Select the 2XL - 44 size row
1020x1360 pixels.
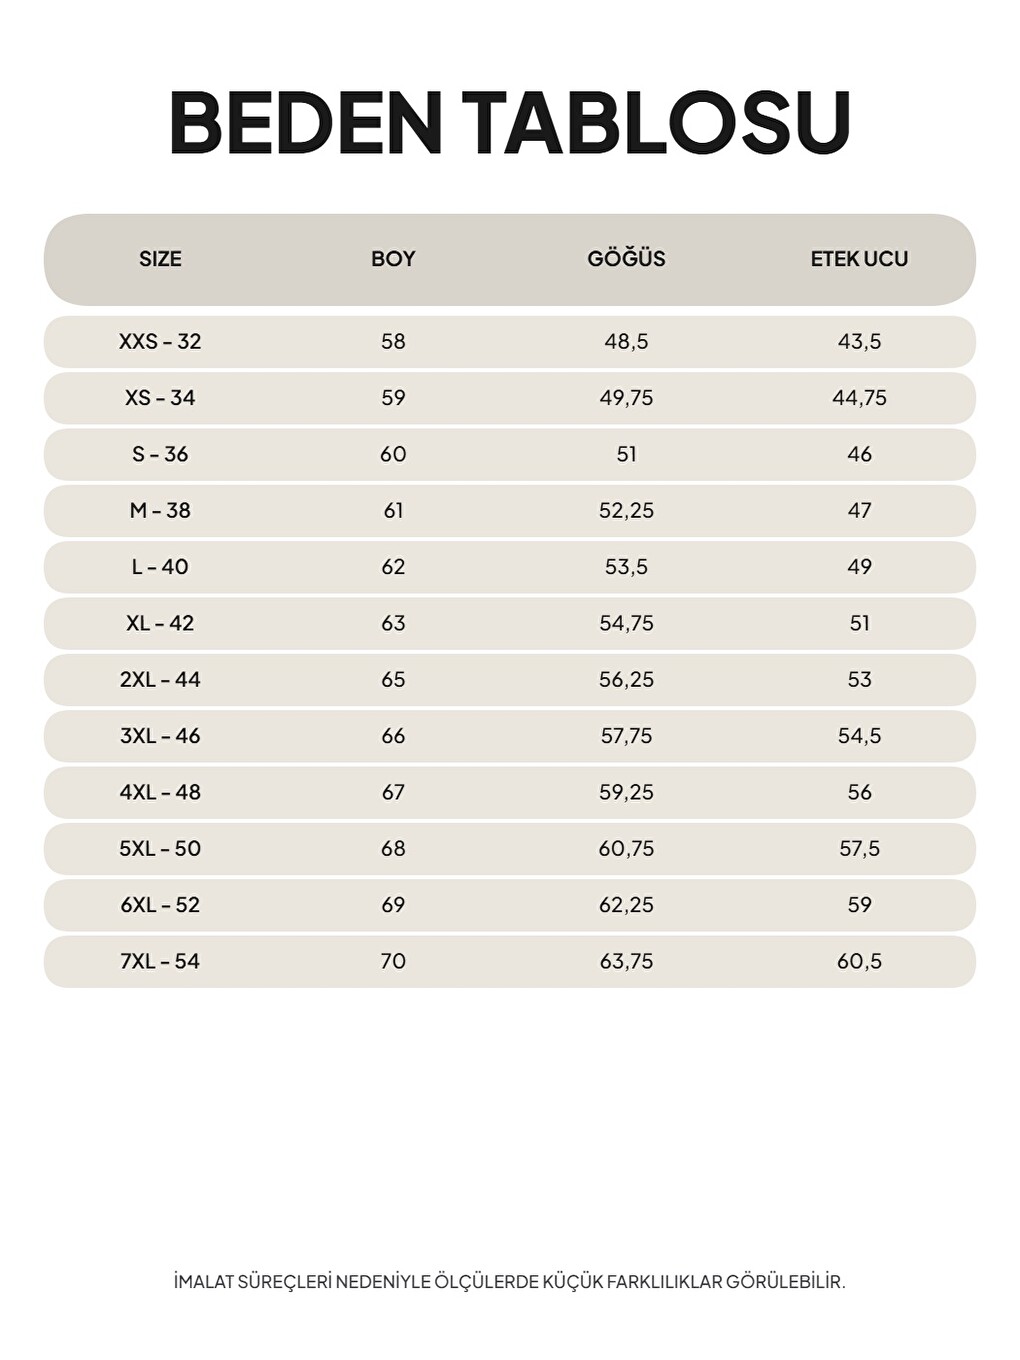click(x=510, y=680)
